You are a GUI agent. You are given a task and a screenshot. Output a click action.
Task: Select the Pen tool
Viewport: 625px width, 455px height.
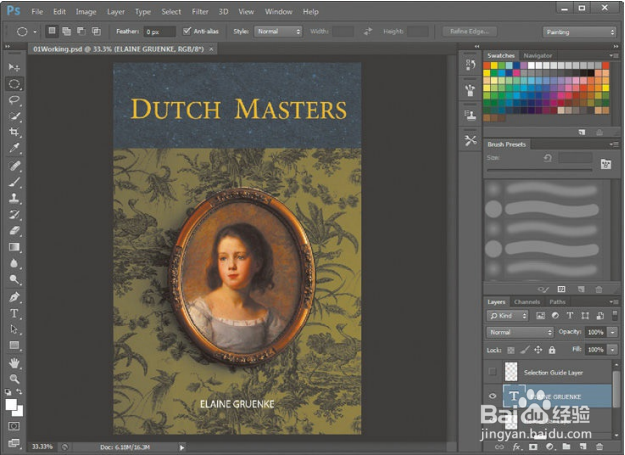click(14, 297)
